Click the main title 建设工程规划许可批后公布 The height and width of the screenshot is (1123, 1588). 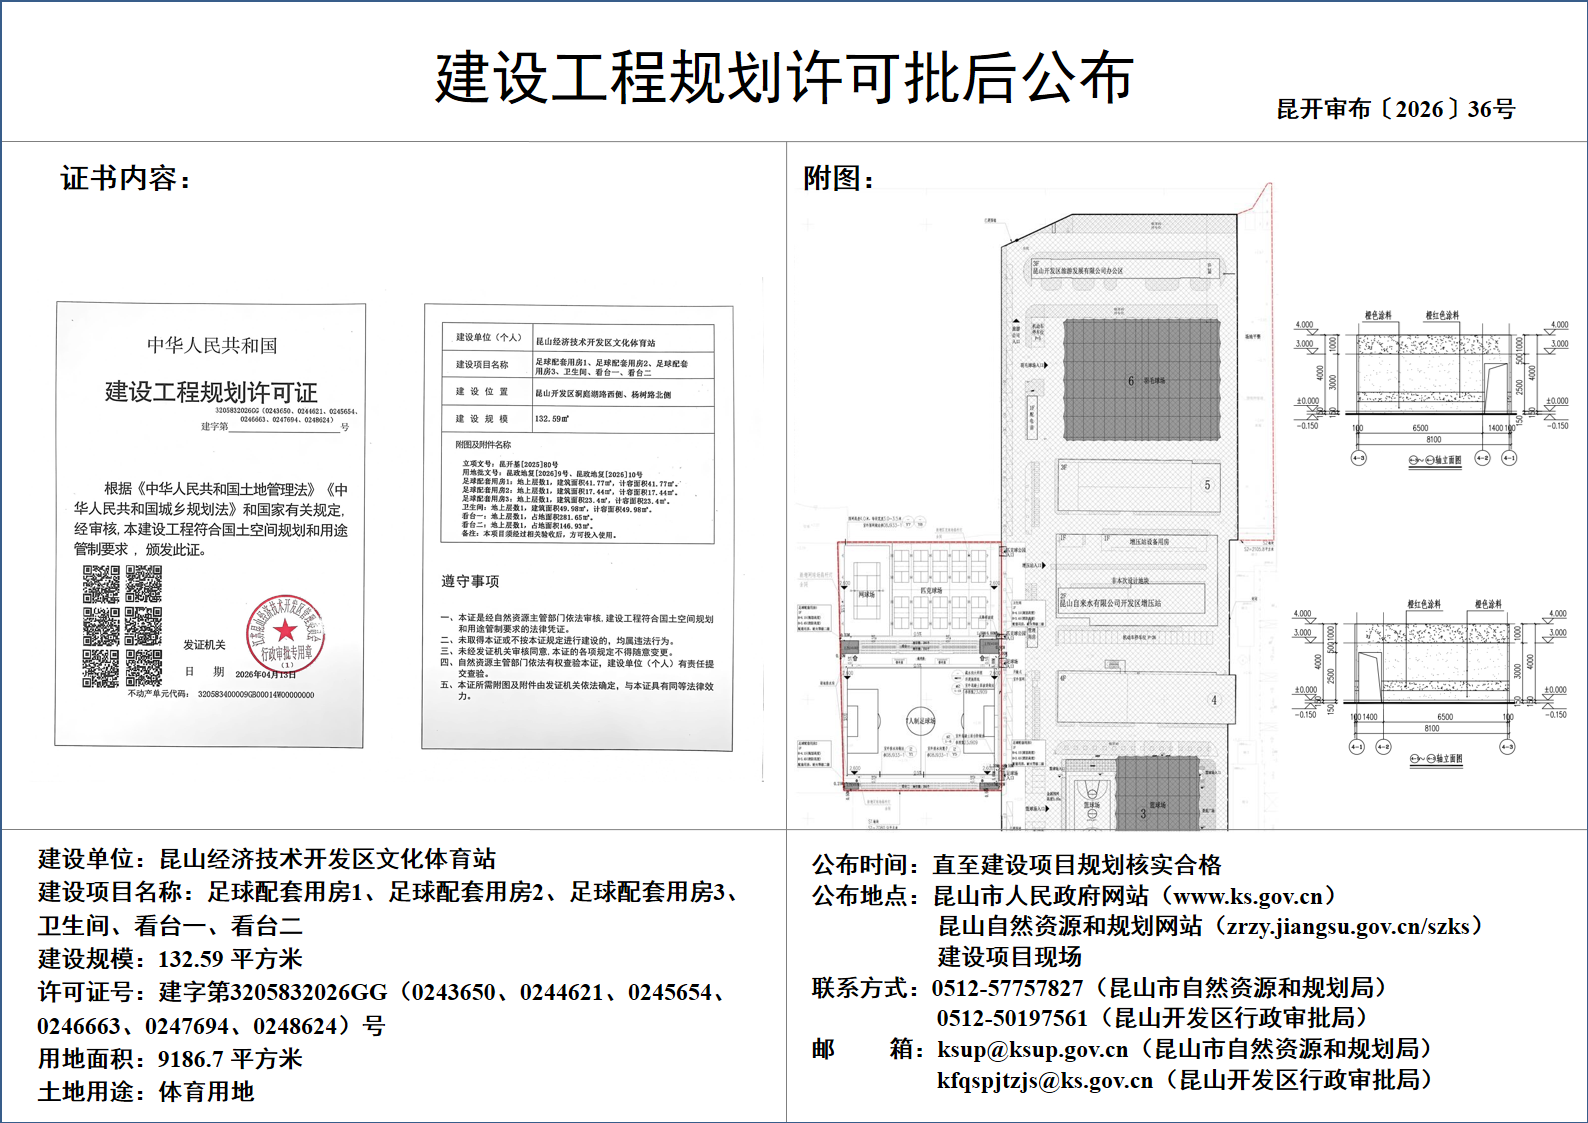(x=784, y=78)
